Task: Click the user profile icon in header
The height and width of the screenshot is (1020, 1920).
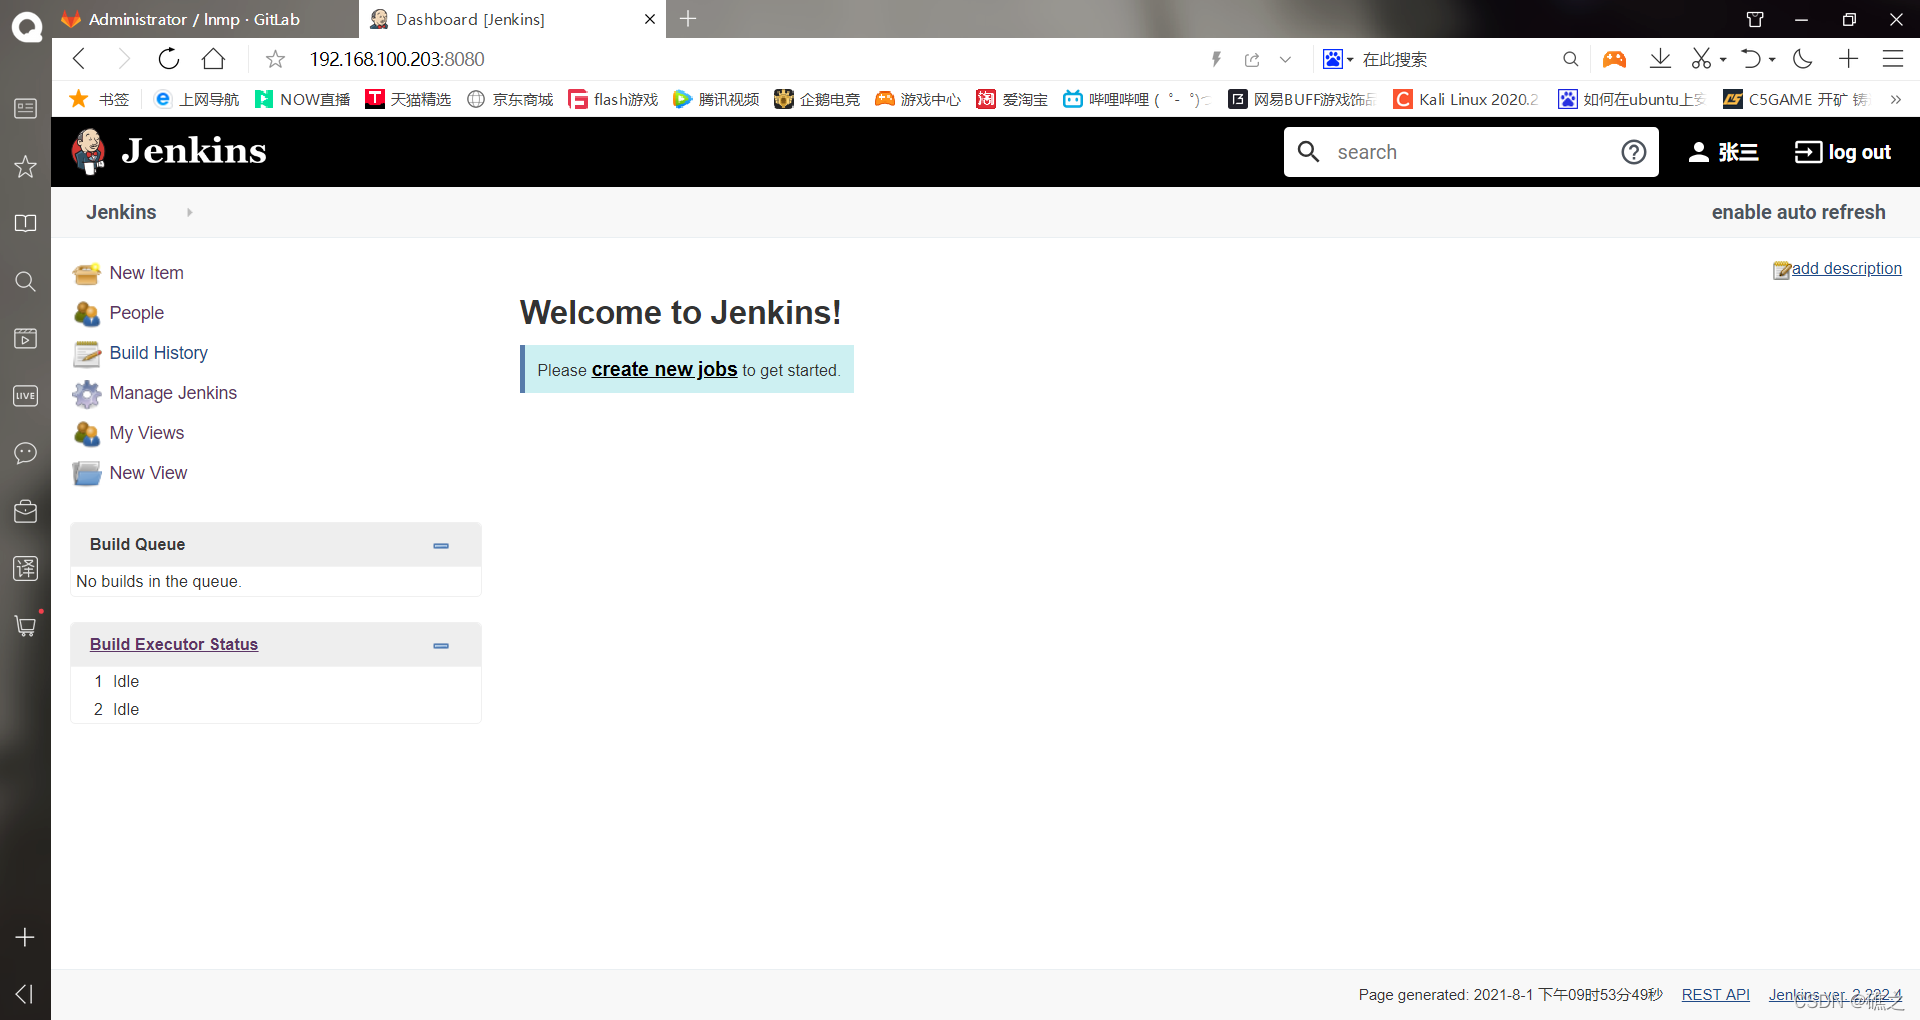Action: click(x=1698, y=152)
